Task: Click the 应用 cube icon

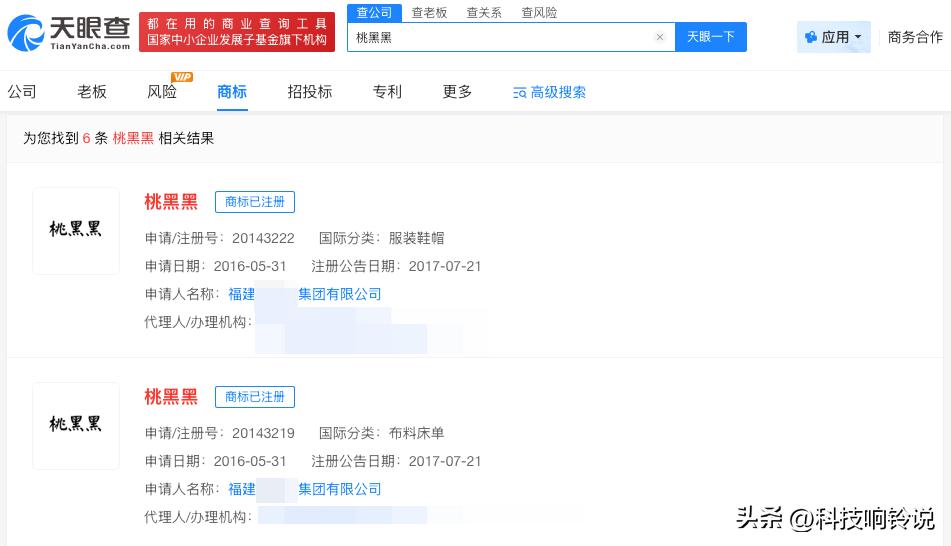Action: point(810,37)
